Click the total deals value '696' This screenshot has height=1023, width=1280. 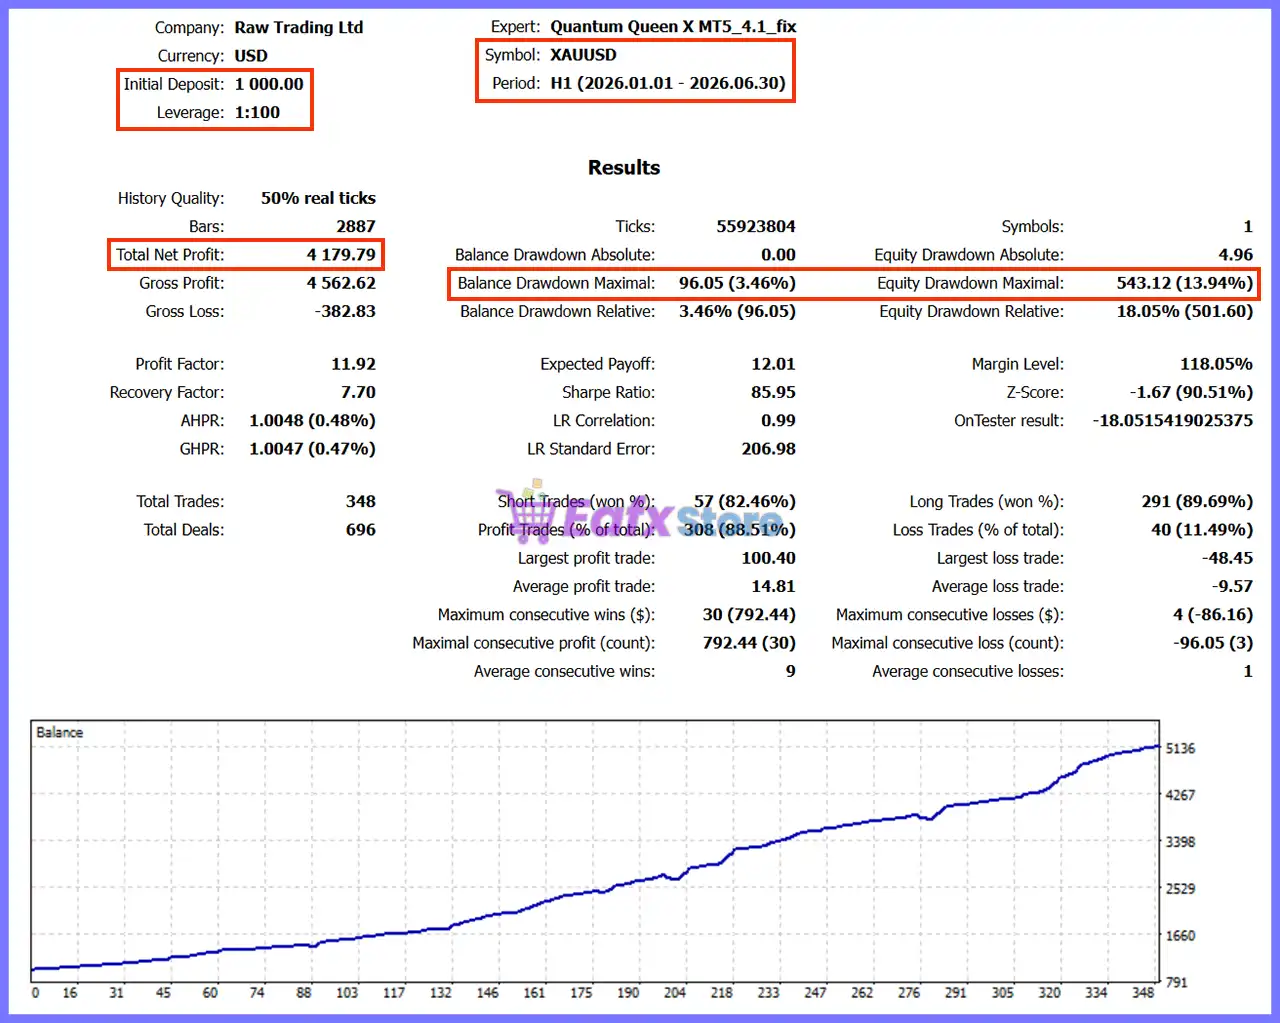point(361,530)
